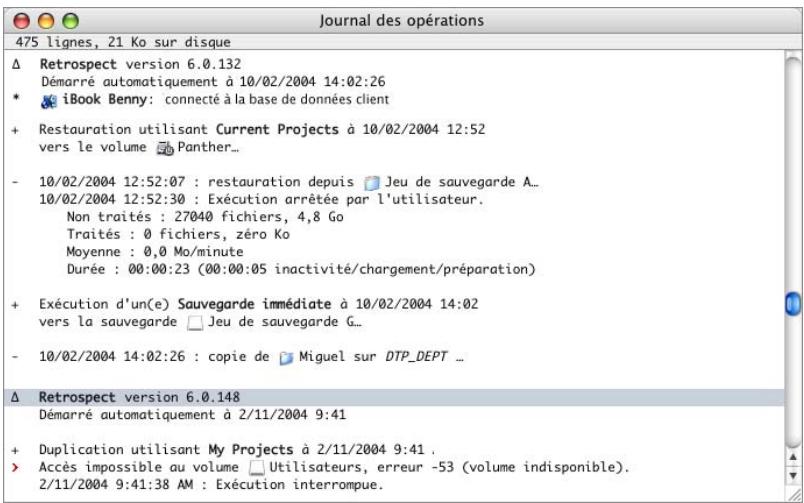This screenshot has width=804, height=503.
Task: Click the red error arrow marker
Action: pyautogui.click(x=15, y=467)
